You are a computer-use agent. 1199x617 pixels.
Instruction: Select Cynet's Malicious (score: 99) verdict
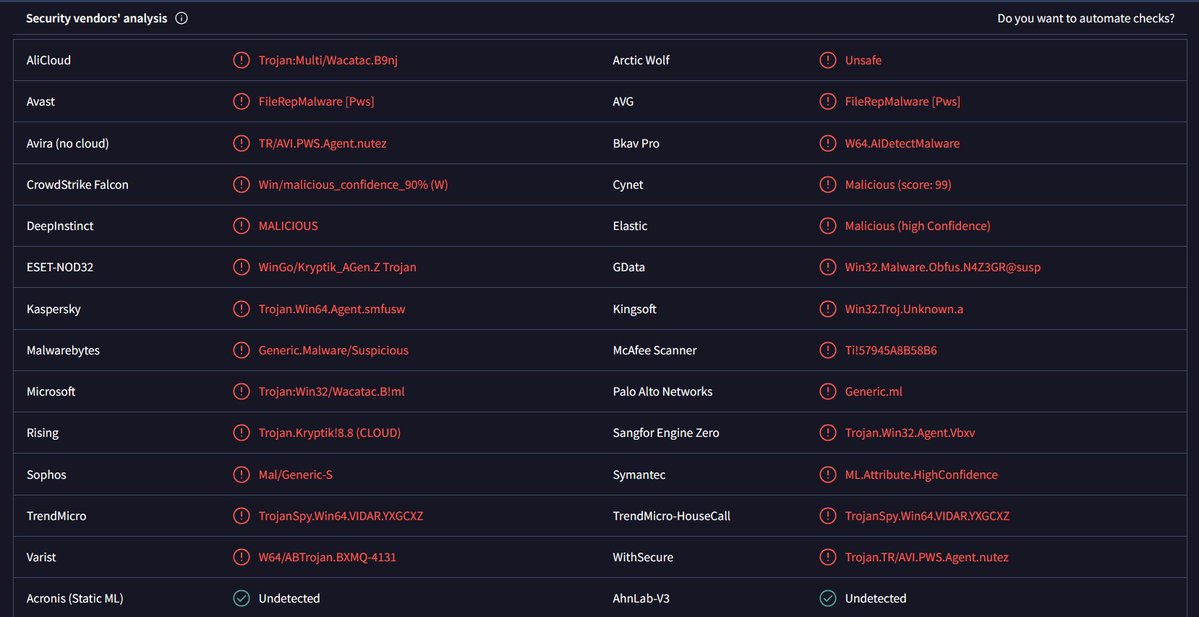click(x=898, y=184)
